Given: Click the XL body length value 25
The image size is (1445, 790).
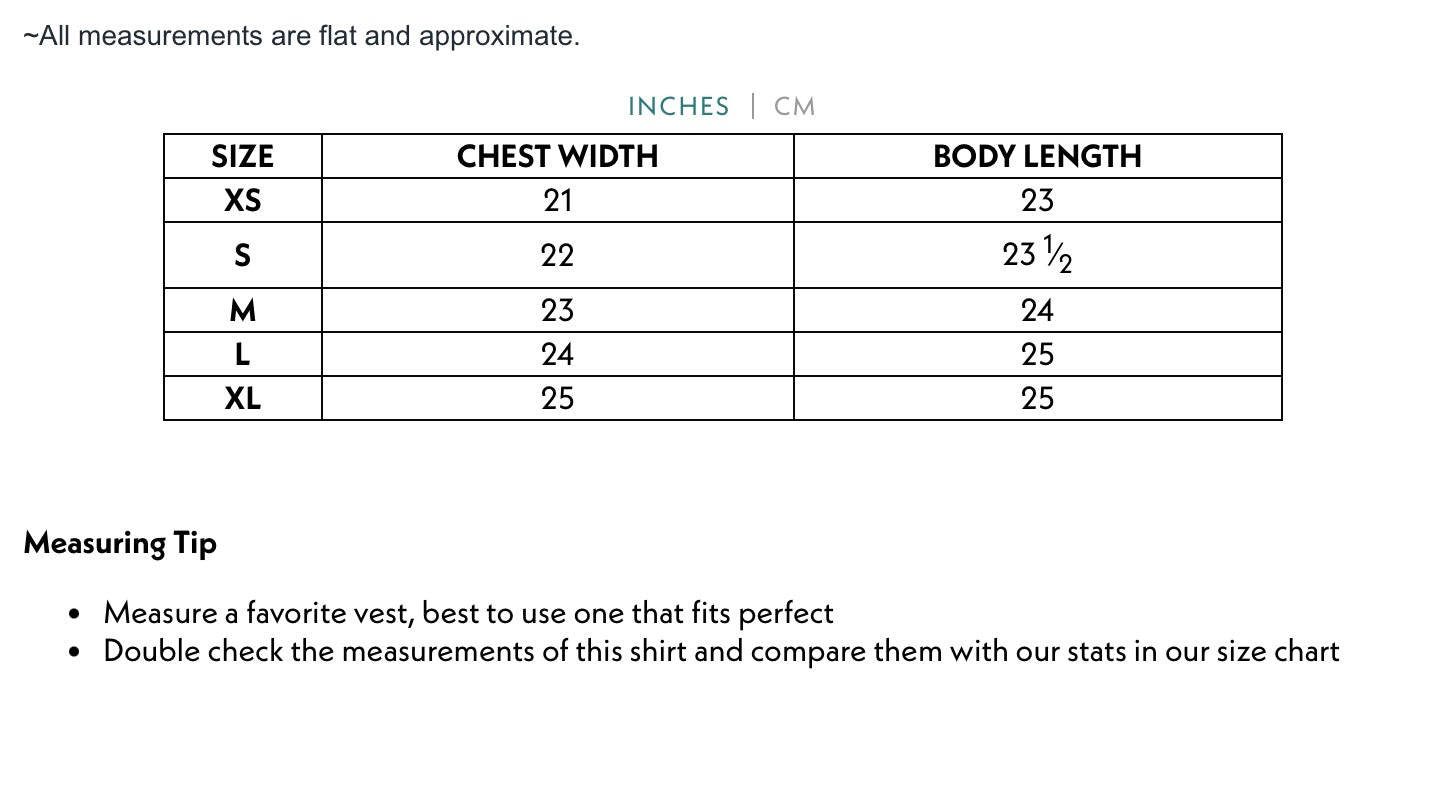Looking at the screenshot, I should pyautogui.click(x=1037, y=399).
